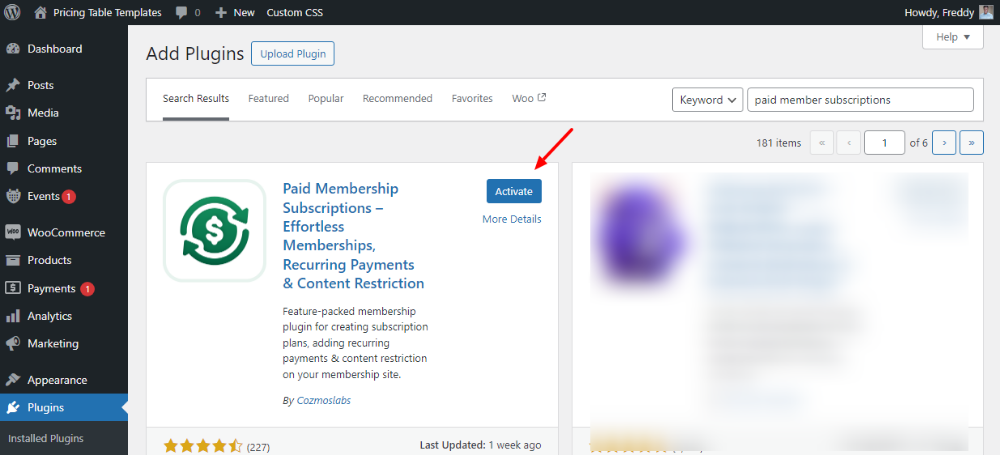This screenshot has width=1000, height=455.
Task: Click the star rating of Paid Membership Subscriptions
Action: tap(203, 446)
